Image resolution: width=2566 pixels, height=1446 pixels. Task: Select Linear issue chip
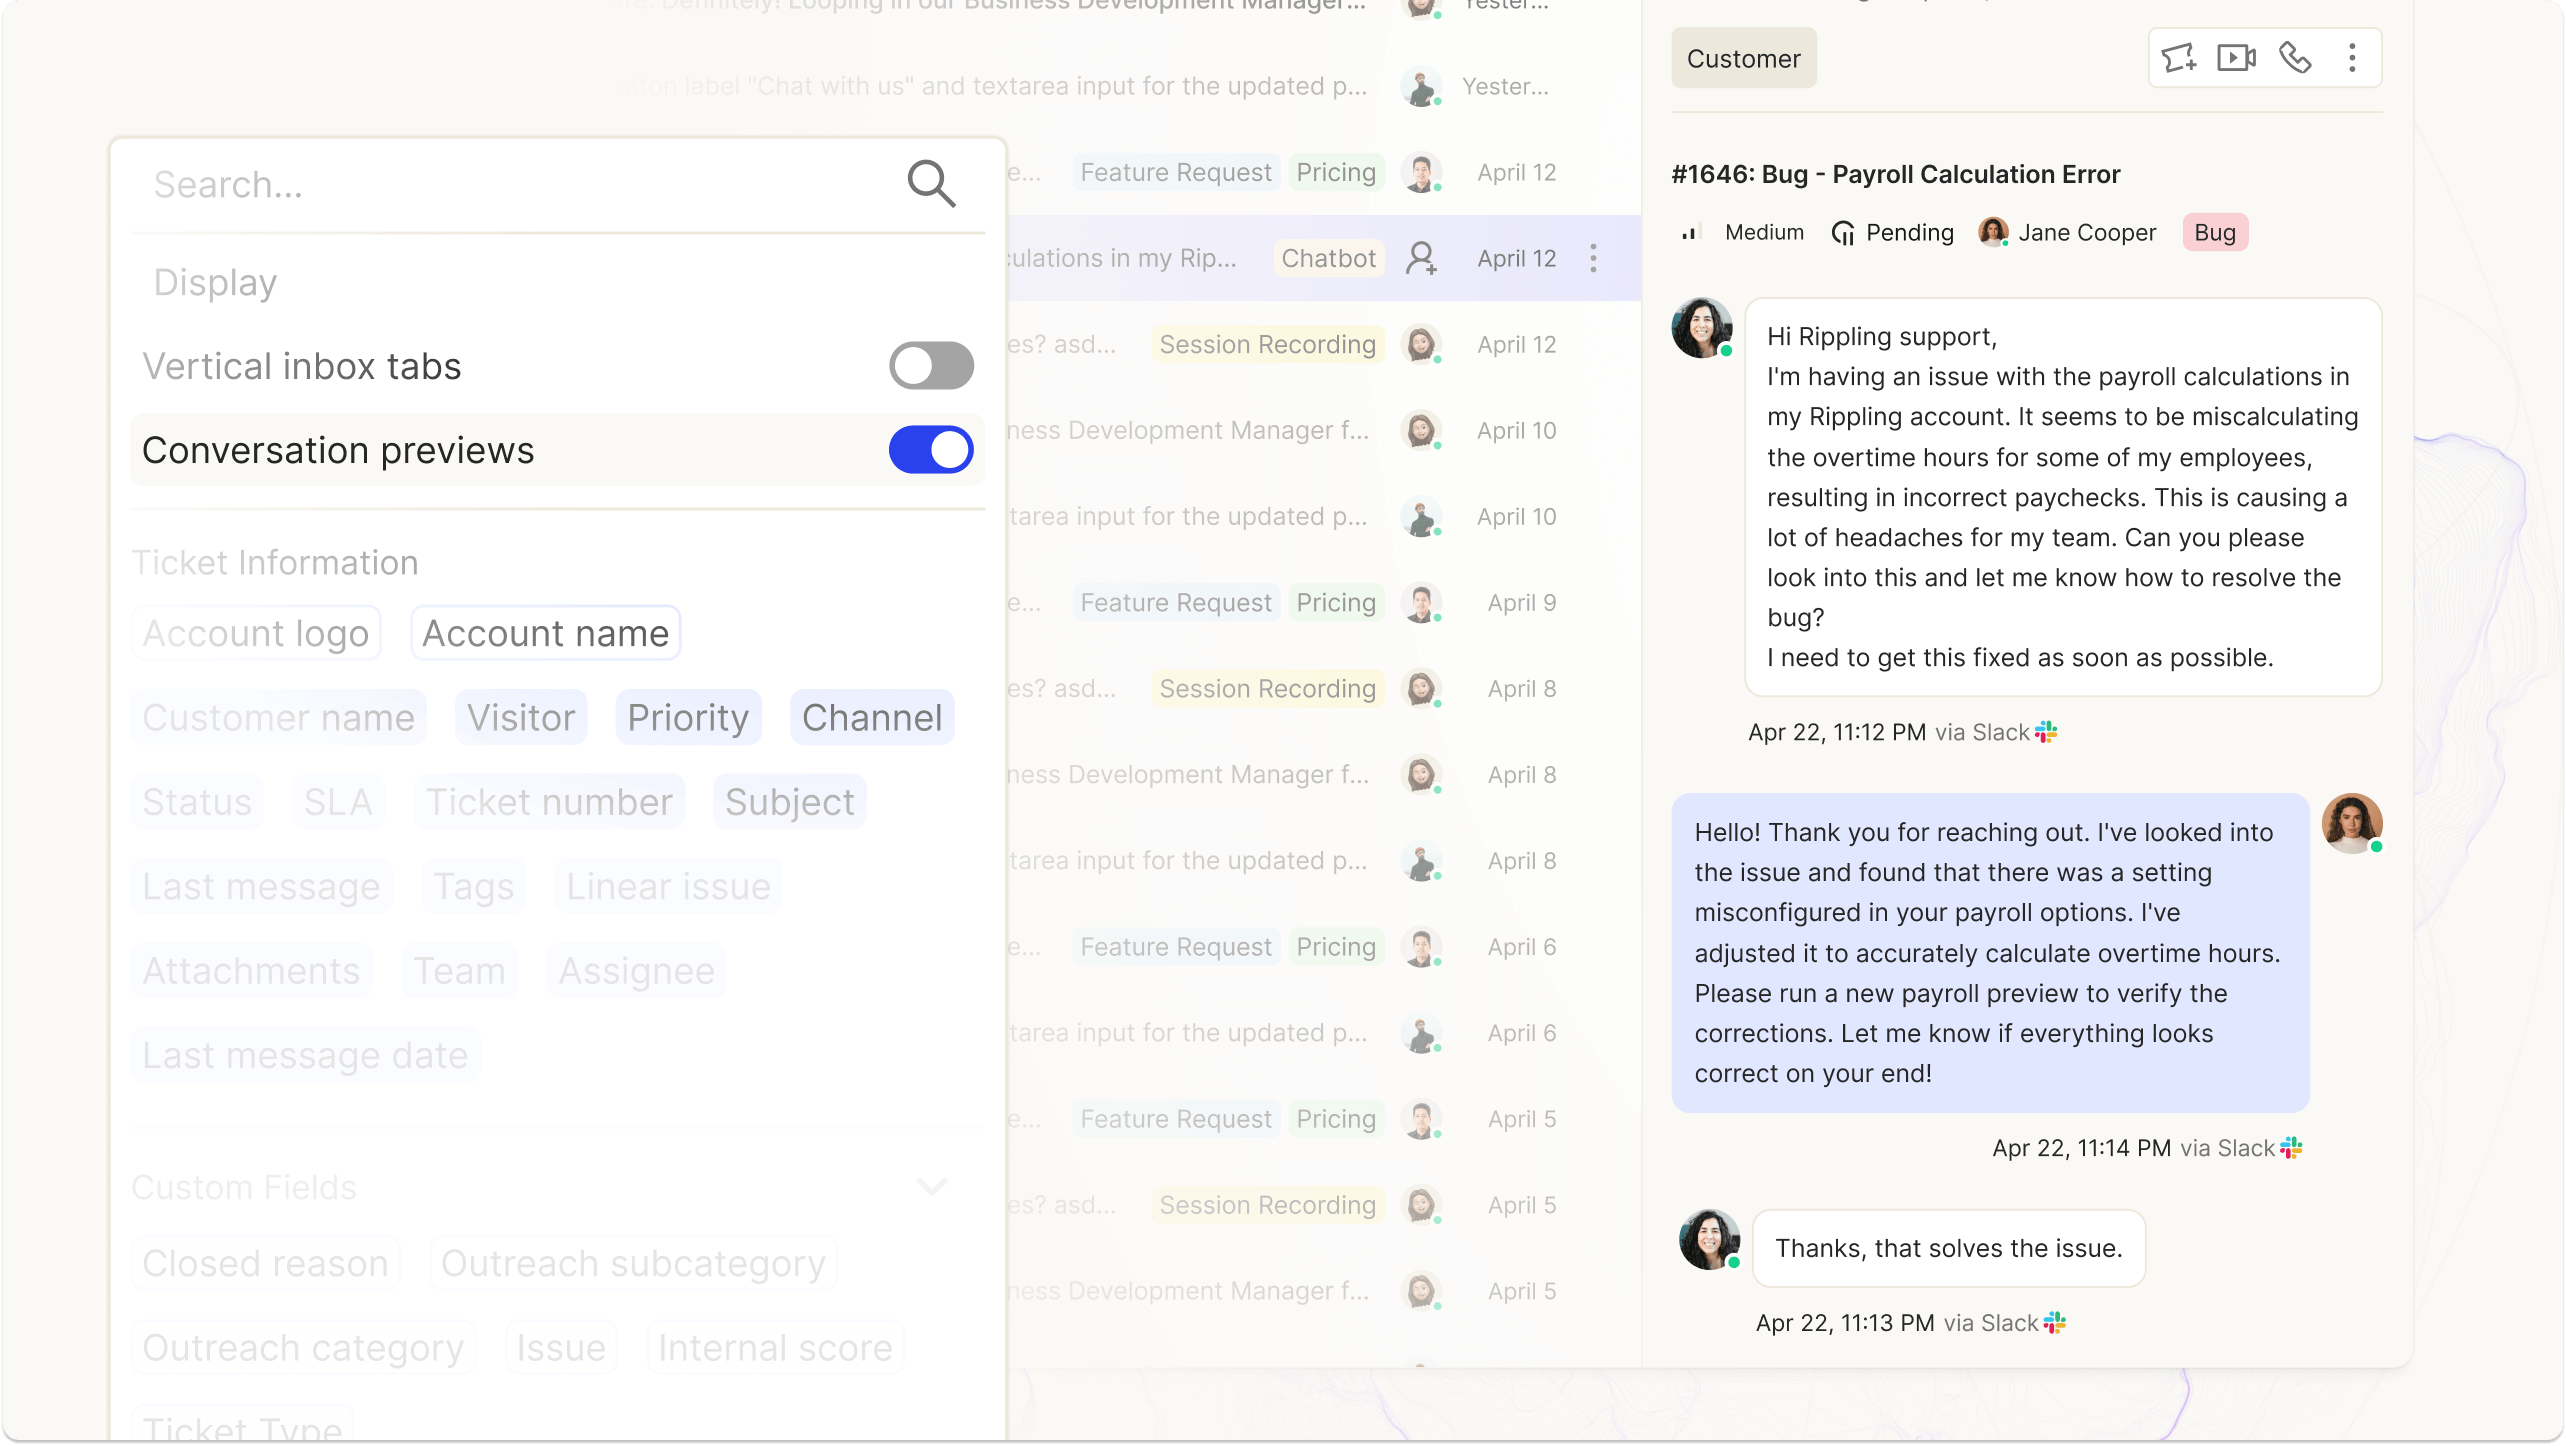668,886
